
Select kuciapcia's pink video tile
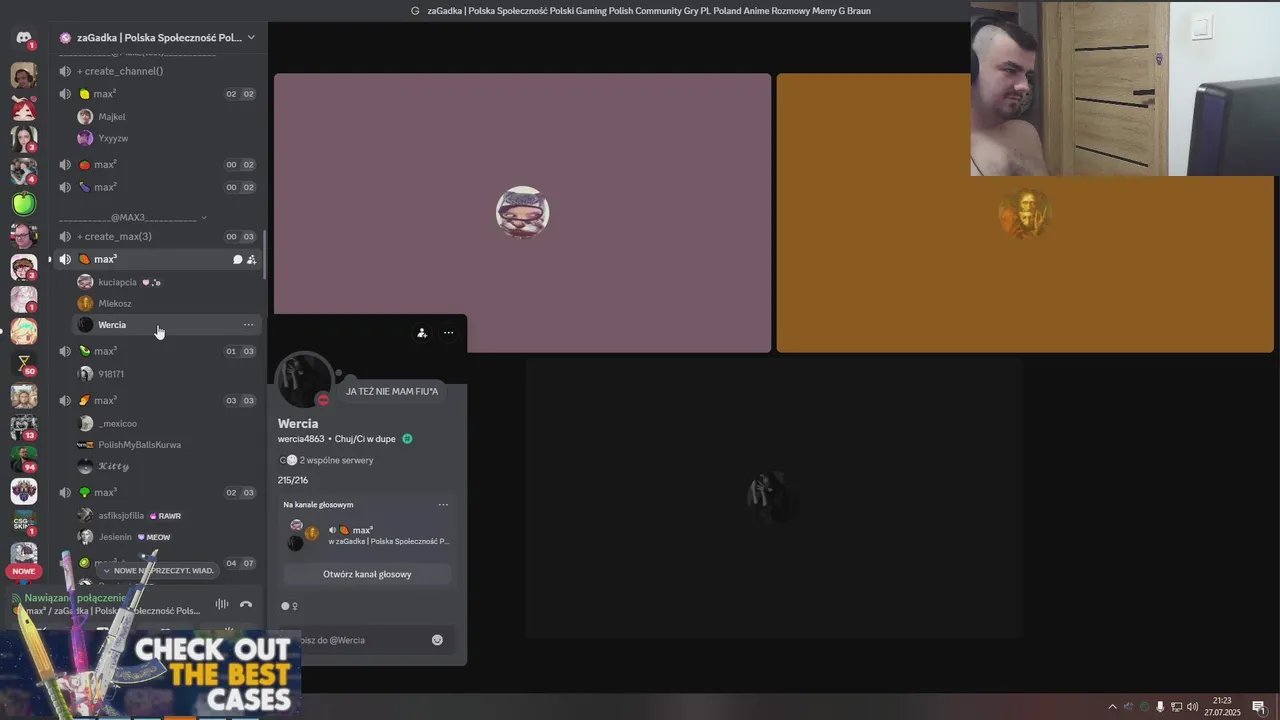523,213
